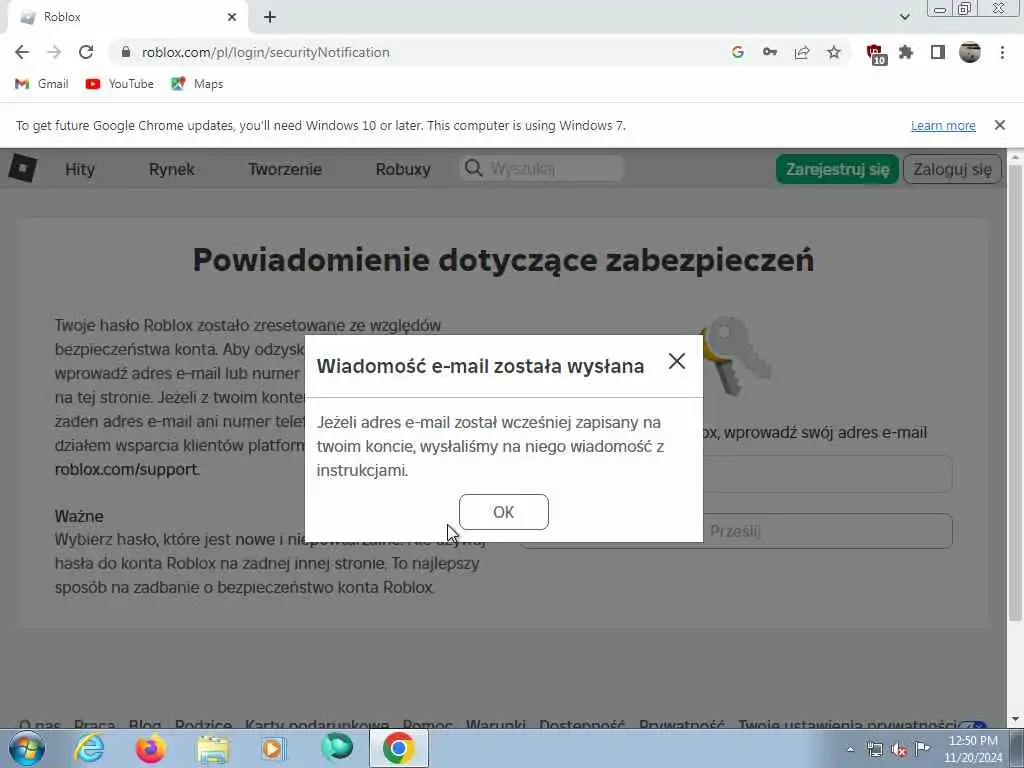Open the Maps bookmark

[x=197, y=84]
